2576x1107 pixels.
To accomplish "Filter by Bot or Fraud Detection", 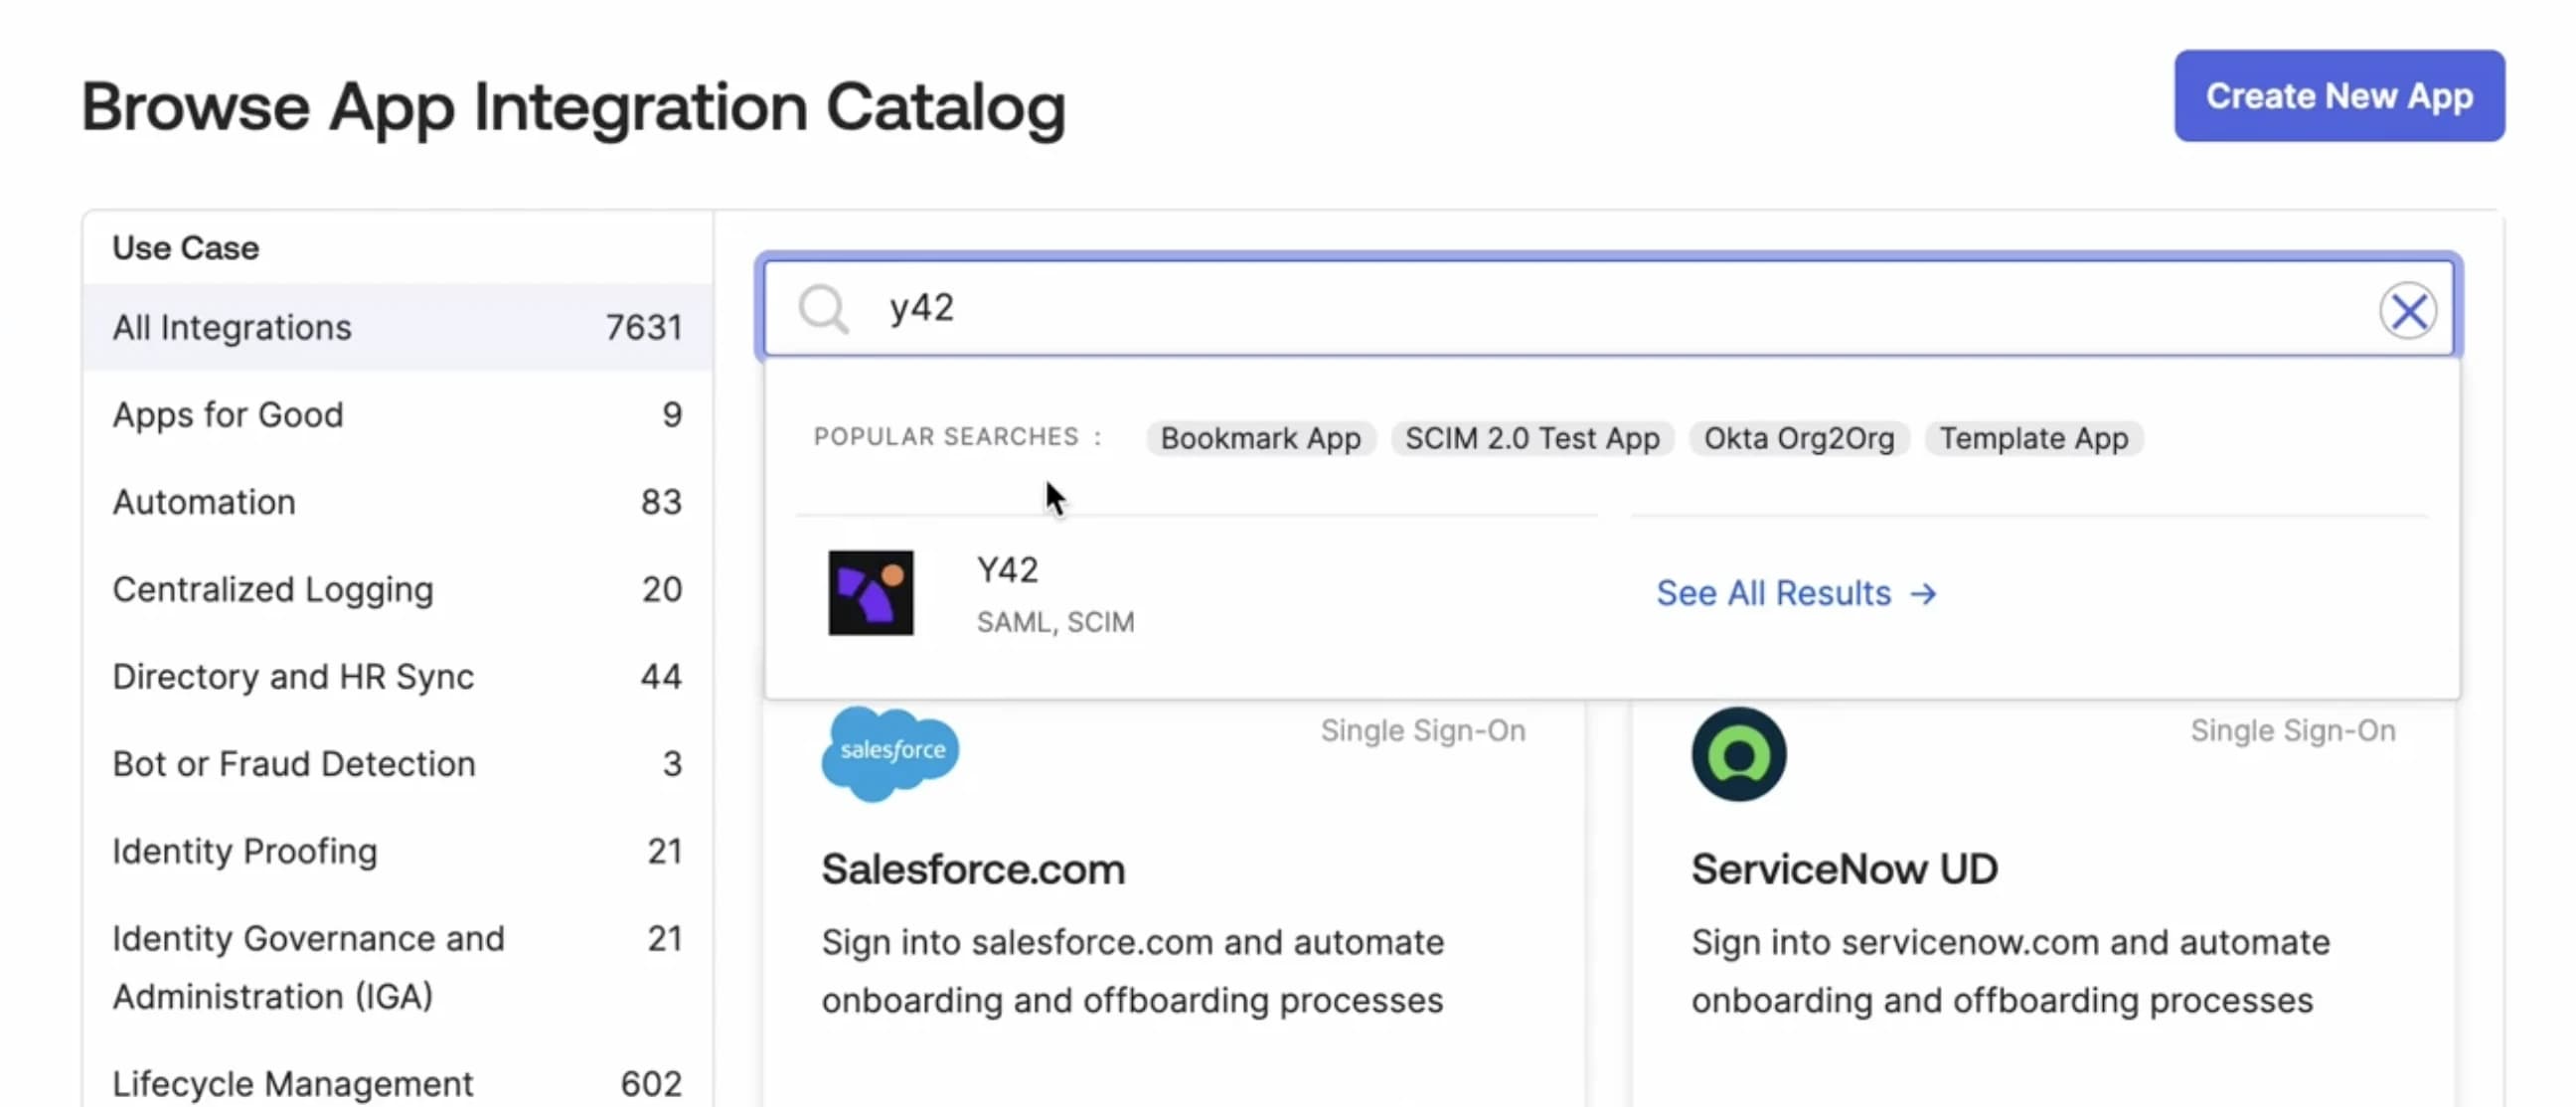I will click(397, 763).
